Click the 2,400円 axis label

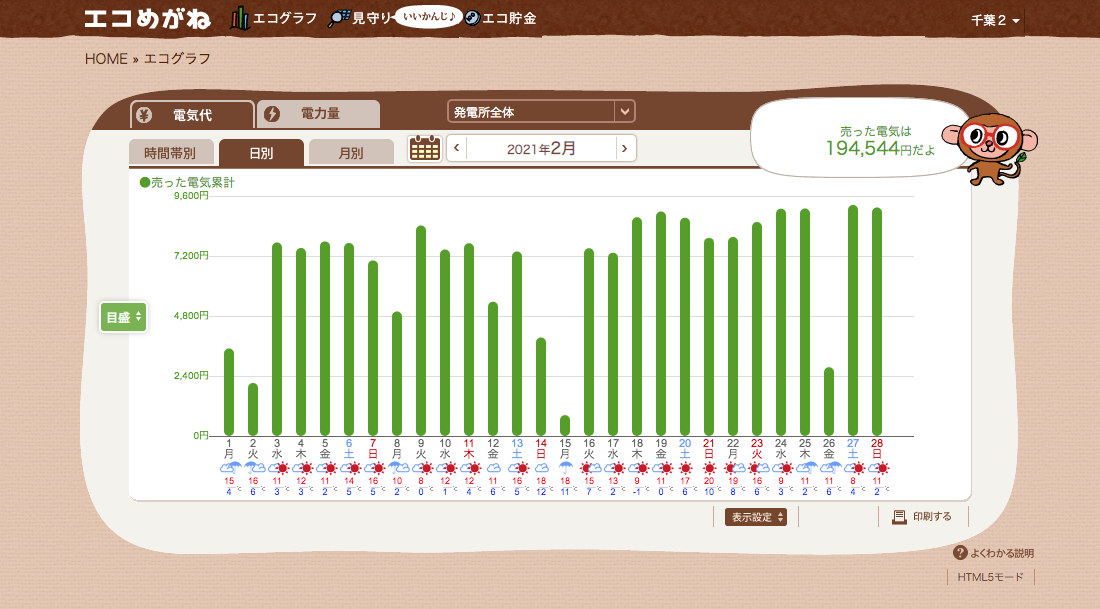[192, 375]
